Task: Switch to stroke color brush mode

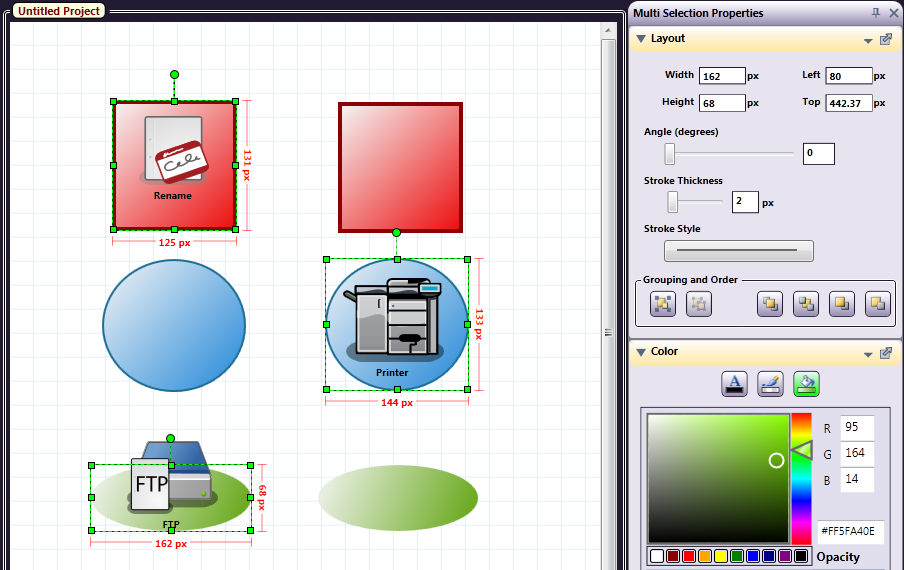Action: [x=770, y=383]
